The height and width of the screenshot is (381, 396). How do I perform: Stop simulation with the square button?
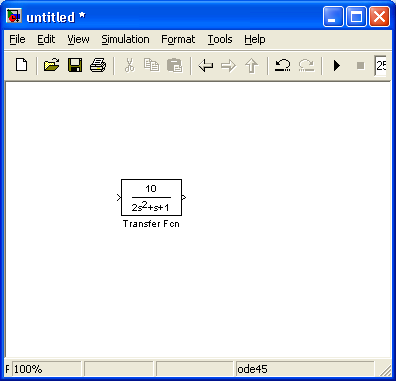360,65
